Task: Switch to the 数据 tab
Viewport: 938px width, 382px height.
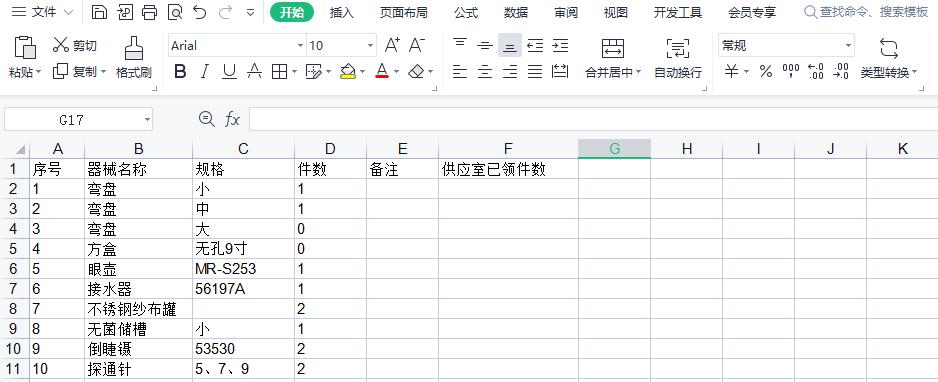Action: point(516,13)
